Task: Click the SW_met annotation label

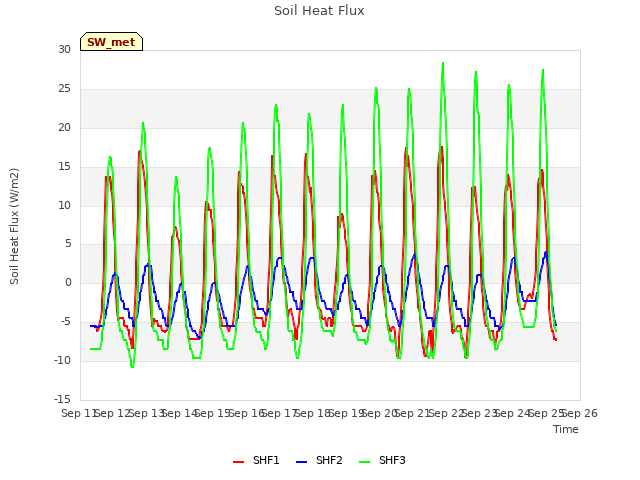Action: point(111,42)
